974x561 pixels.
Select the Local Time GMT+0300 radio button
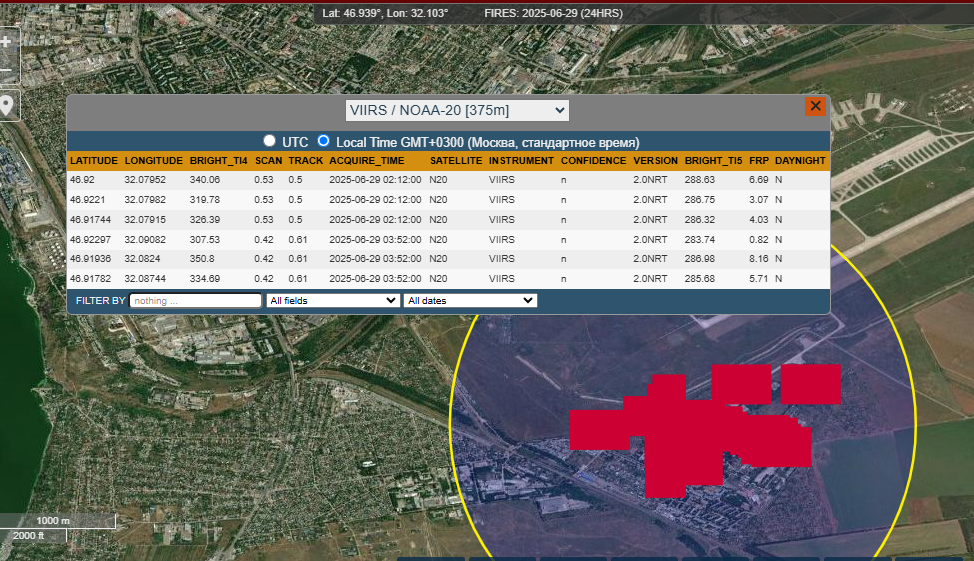[x=323, y=140]
